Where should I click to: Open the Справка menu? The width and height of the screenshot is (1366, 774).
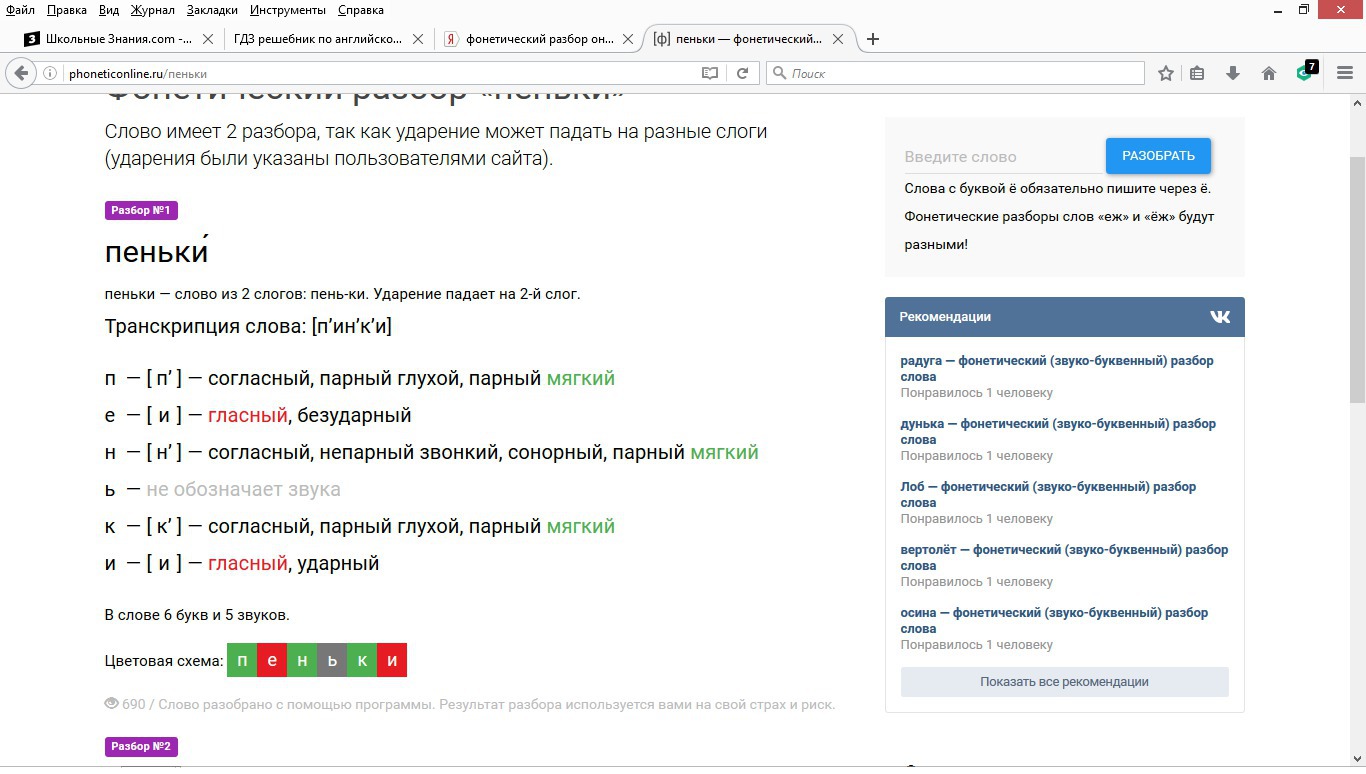pos(360,10)
